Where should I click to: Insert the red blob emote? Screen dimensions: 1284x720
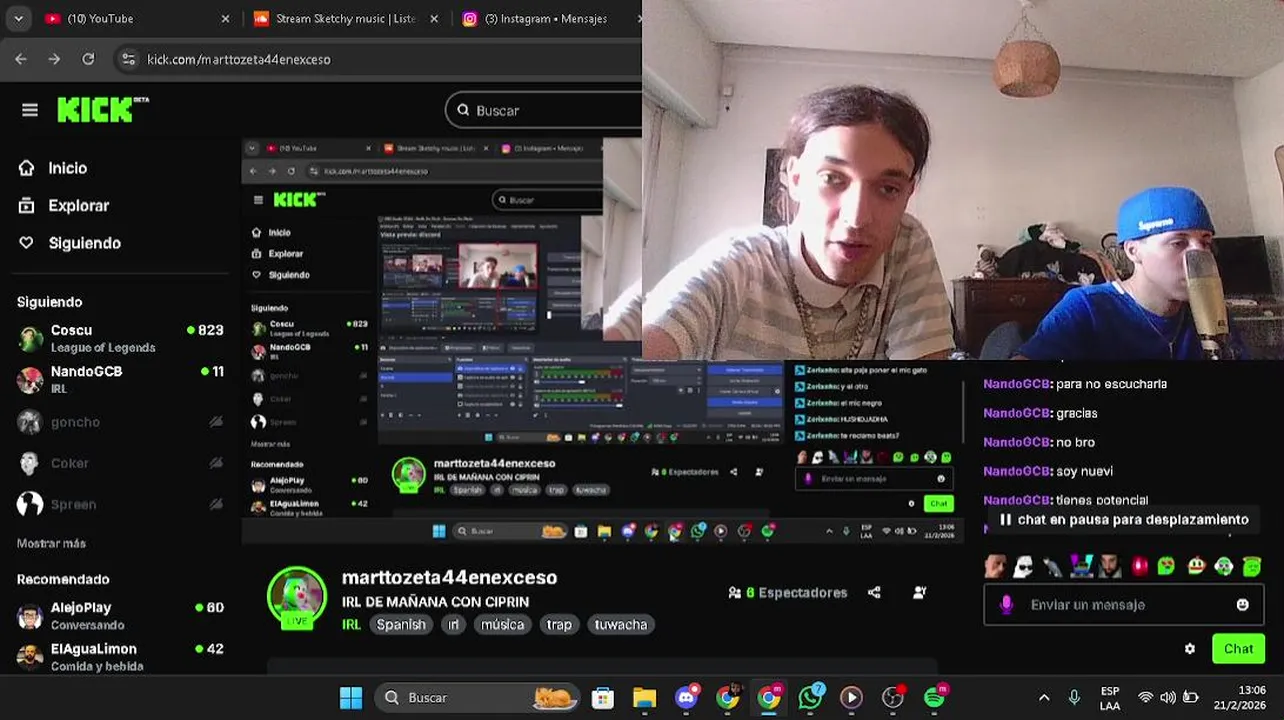[x=1139, y=567]
